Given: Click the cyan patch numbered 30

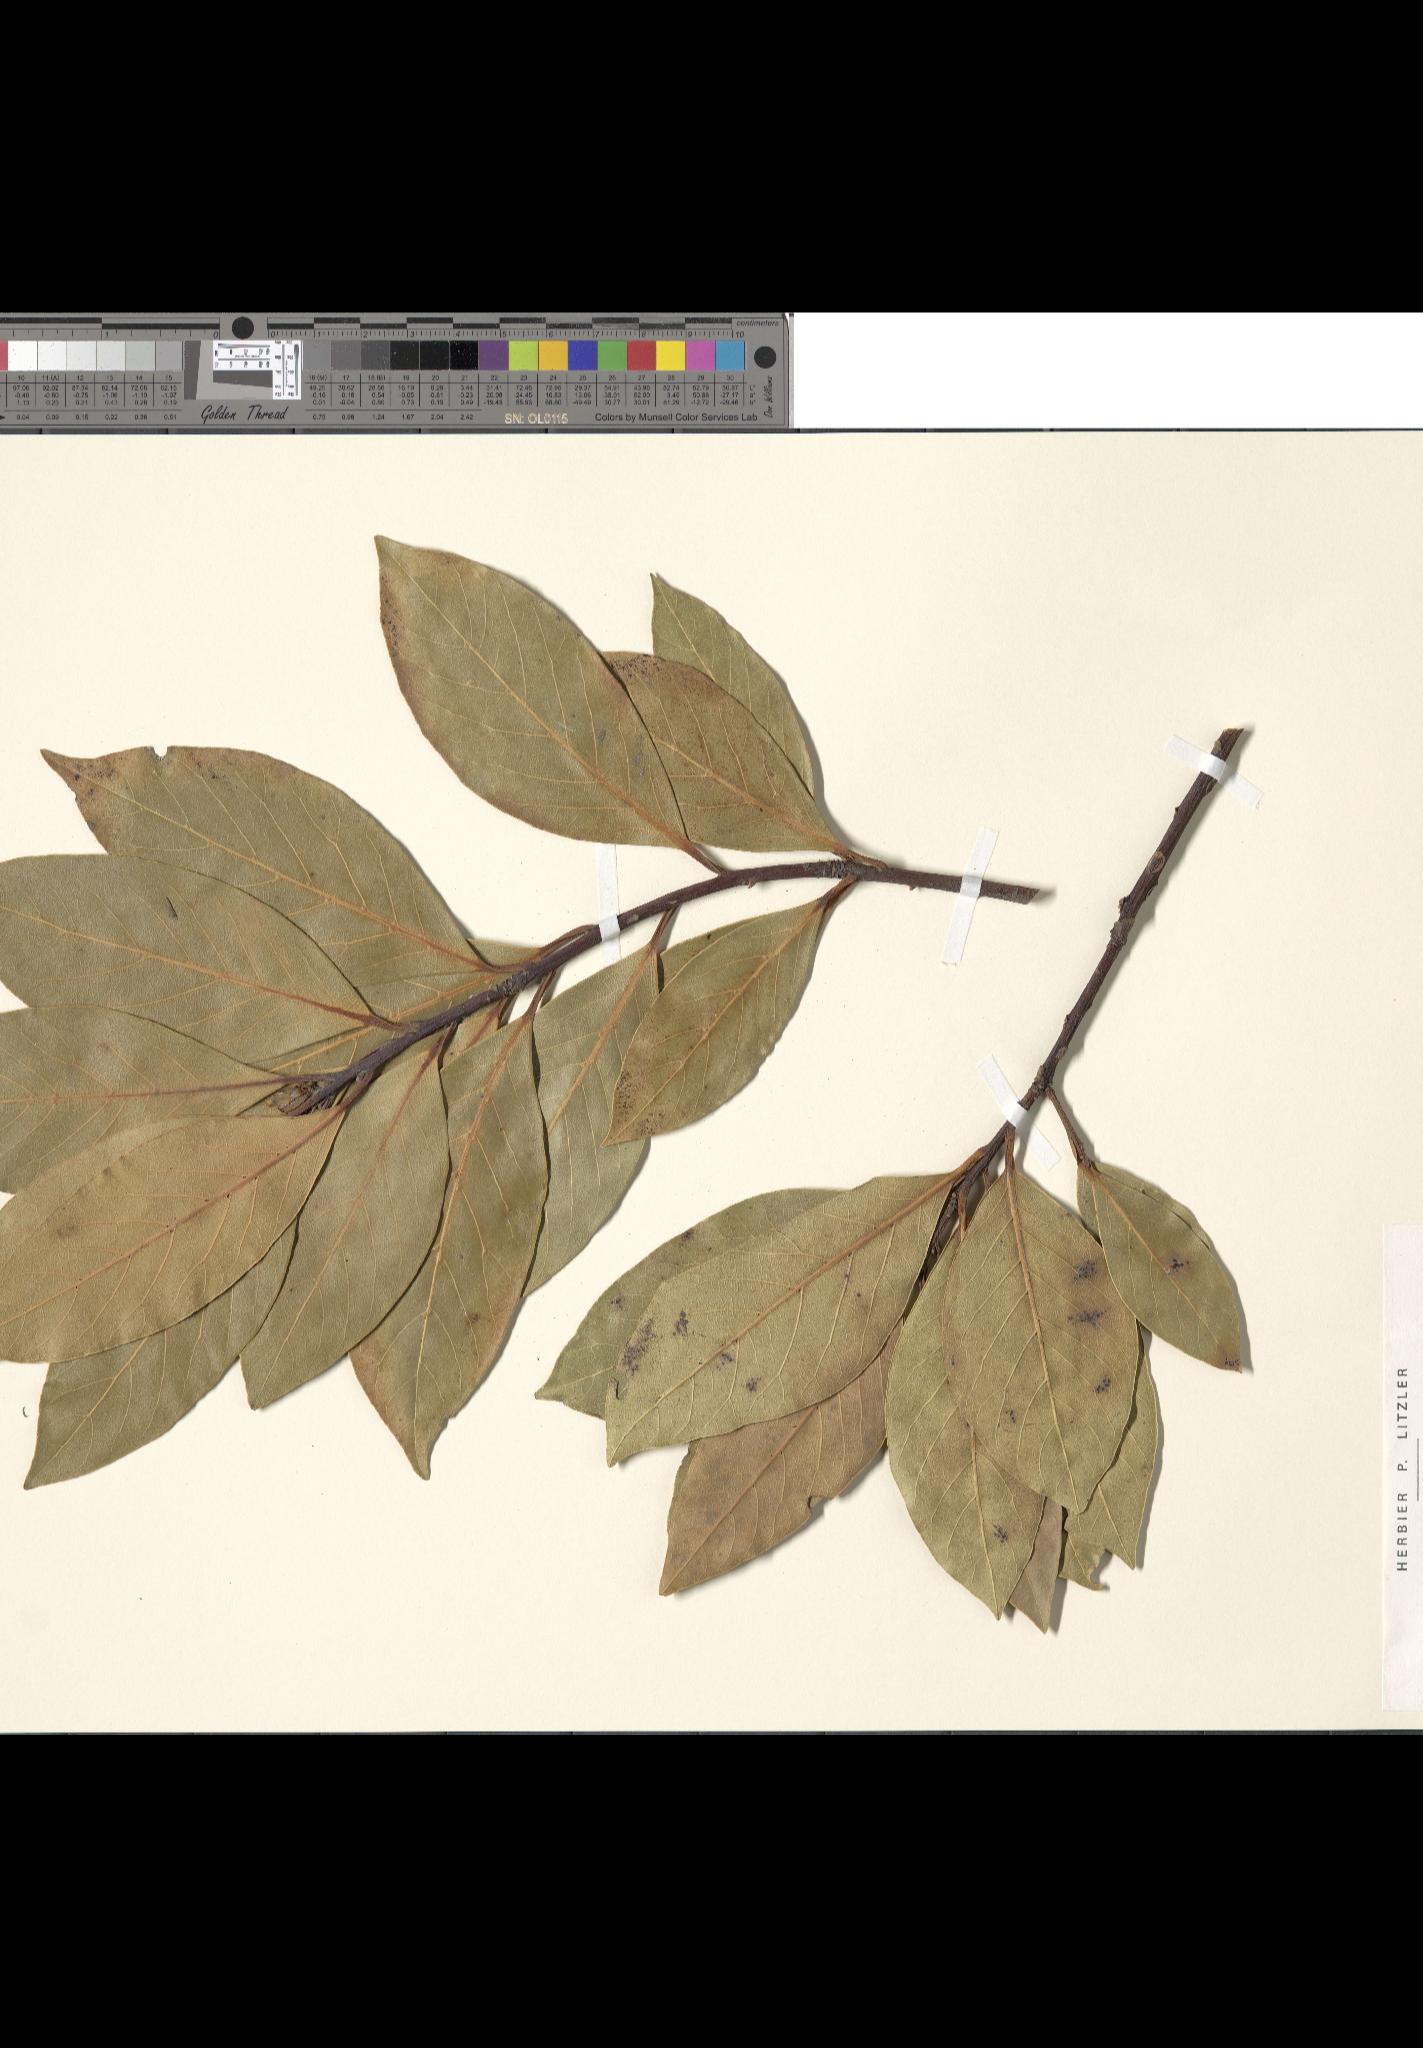Looking at the screenshot, I should [x=730, y=355].
